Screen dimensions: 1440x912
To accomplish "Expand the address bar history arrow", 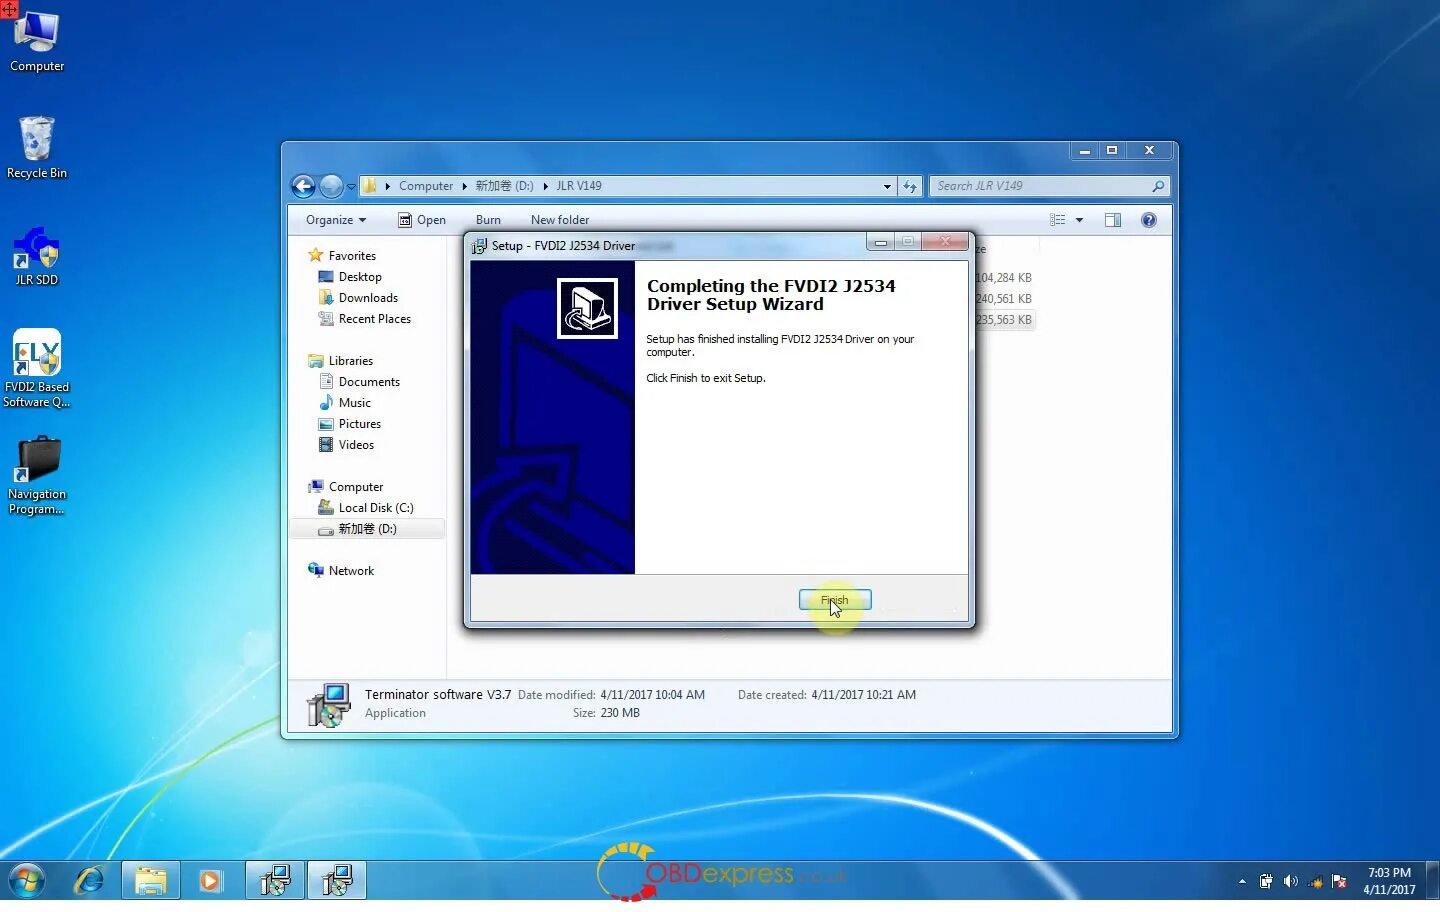I will [886, 186].
